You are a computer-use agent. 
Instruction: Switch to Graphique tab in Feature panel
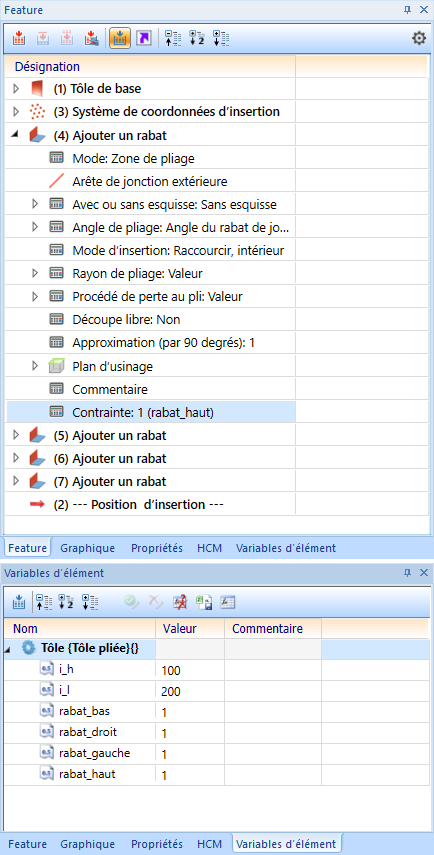click(x=88, y=548)
